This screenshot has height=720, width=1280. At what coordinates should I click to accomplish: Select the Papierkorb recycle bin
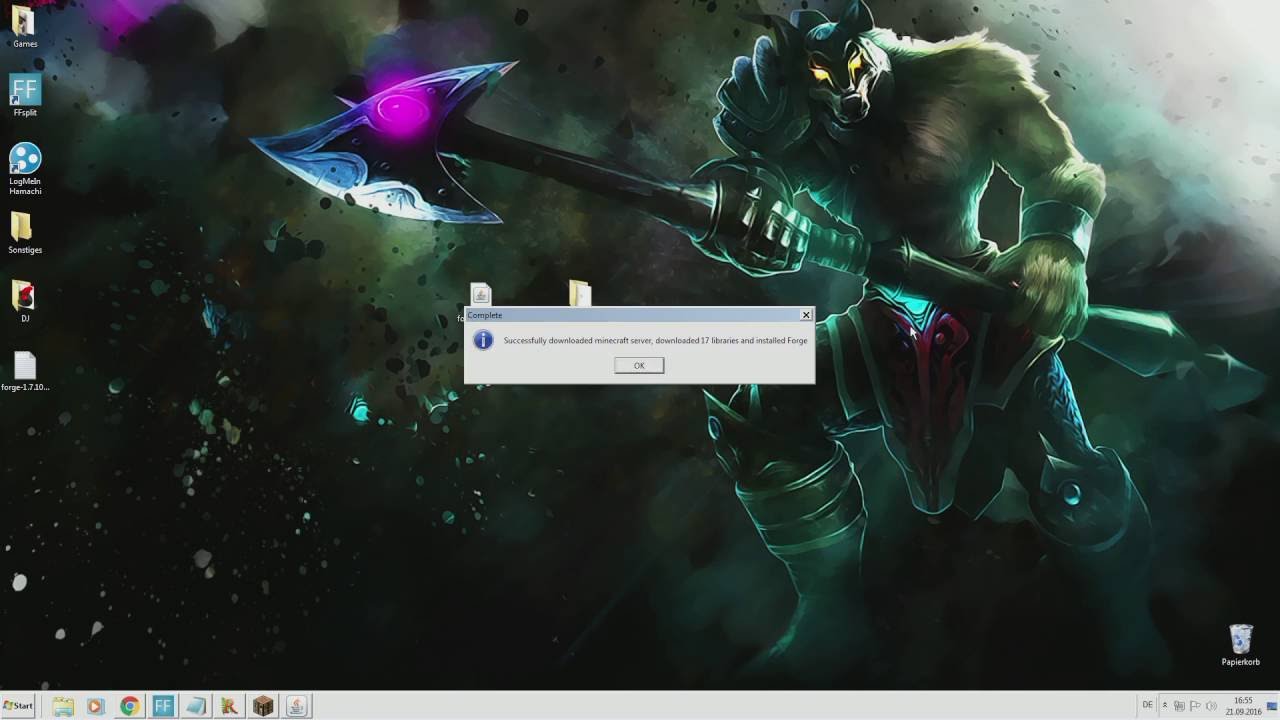(x=1240, y=645)
